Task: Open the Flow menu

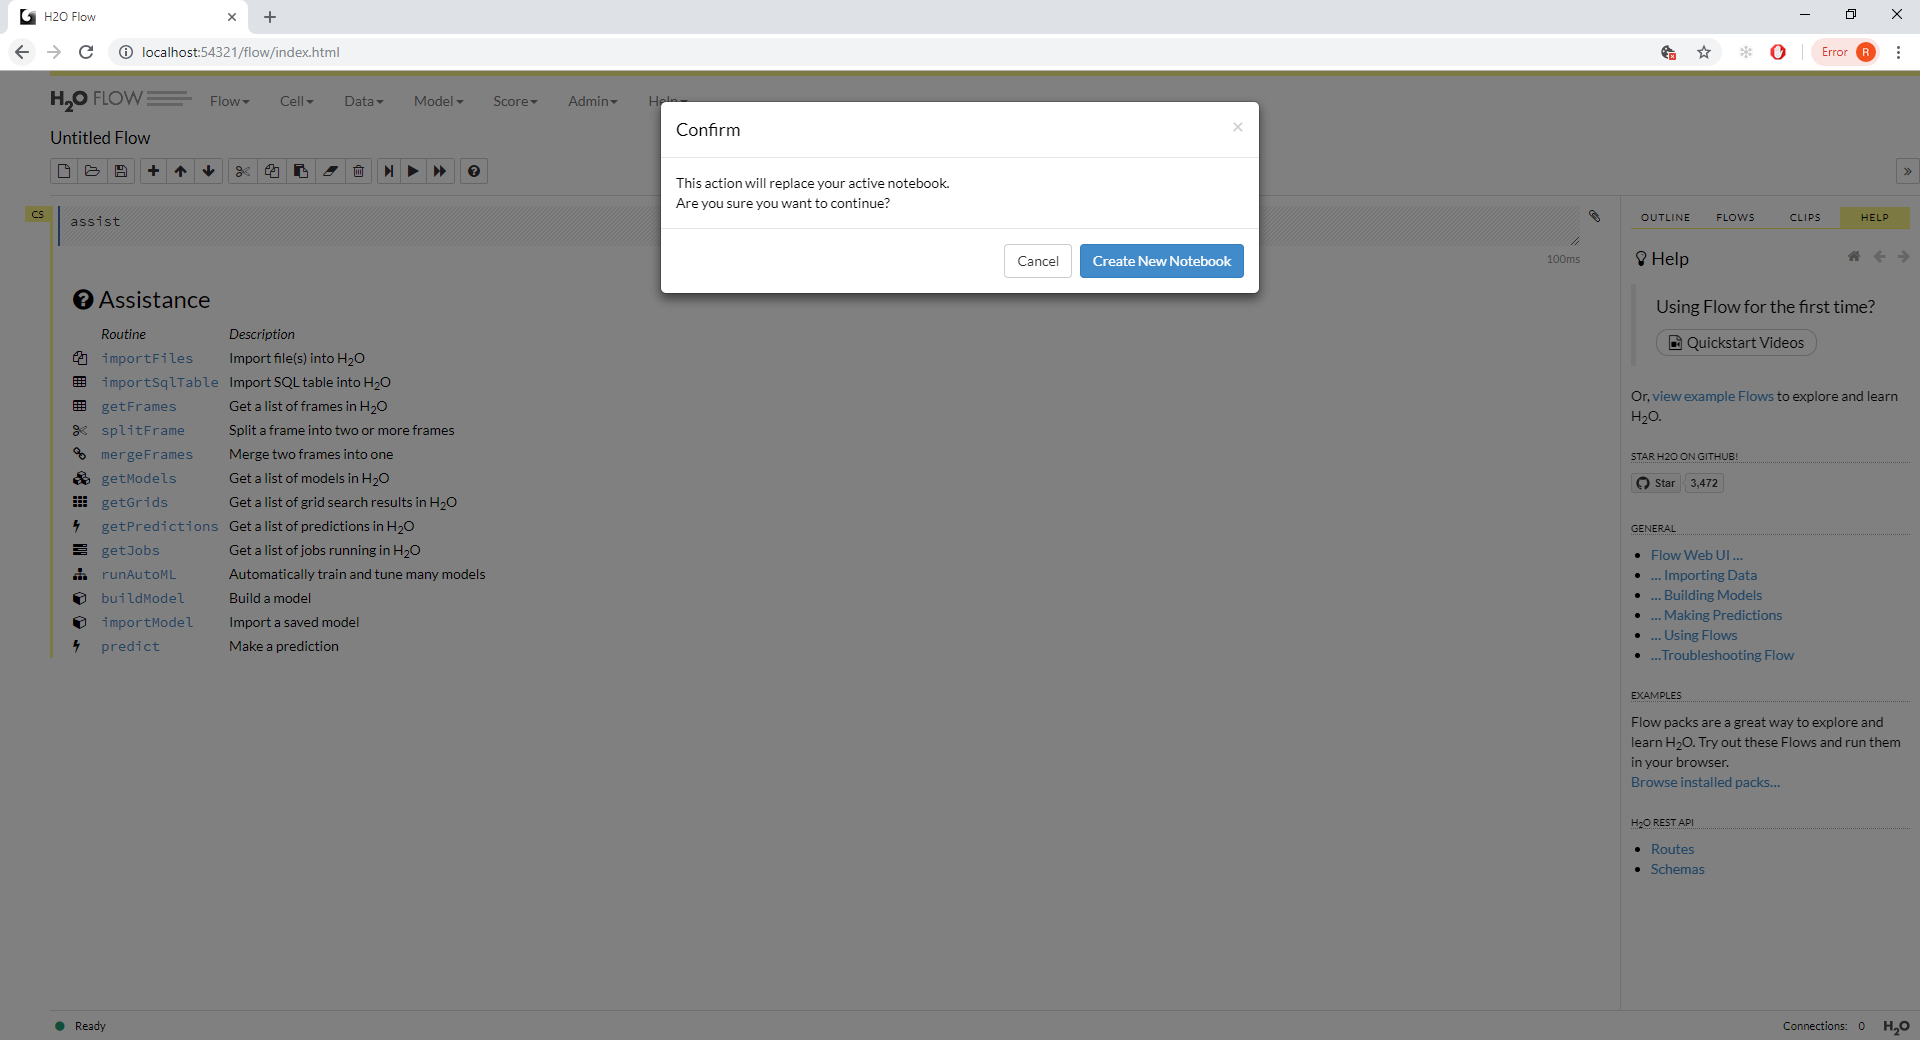Action: pyautogui.click(x=229, y=101)
